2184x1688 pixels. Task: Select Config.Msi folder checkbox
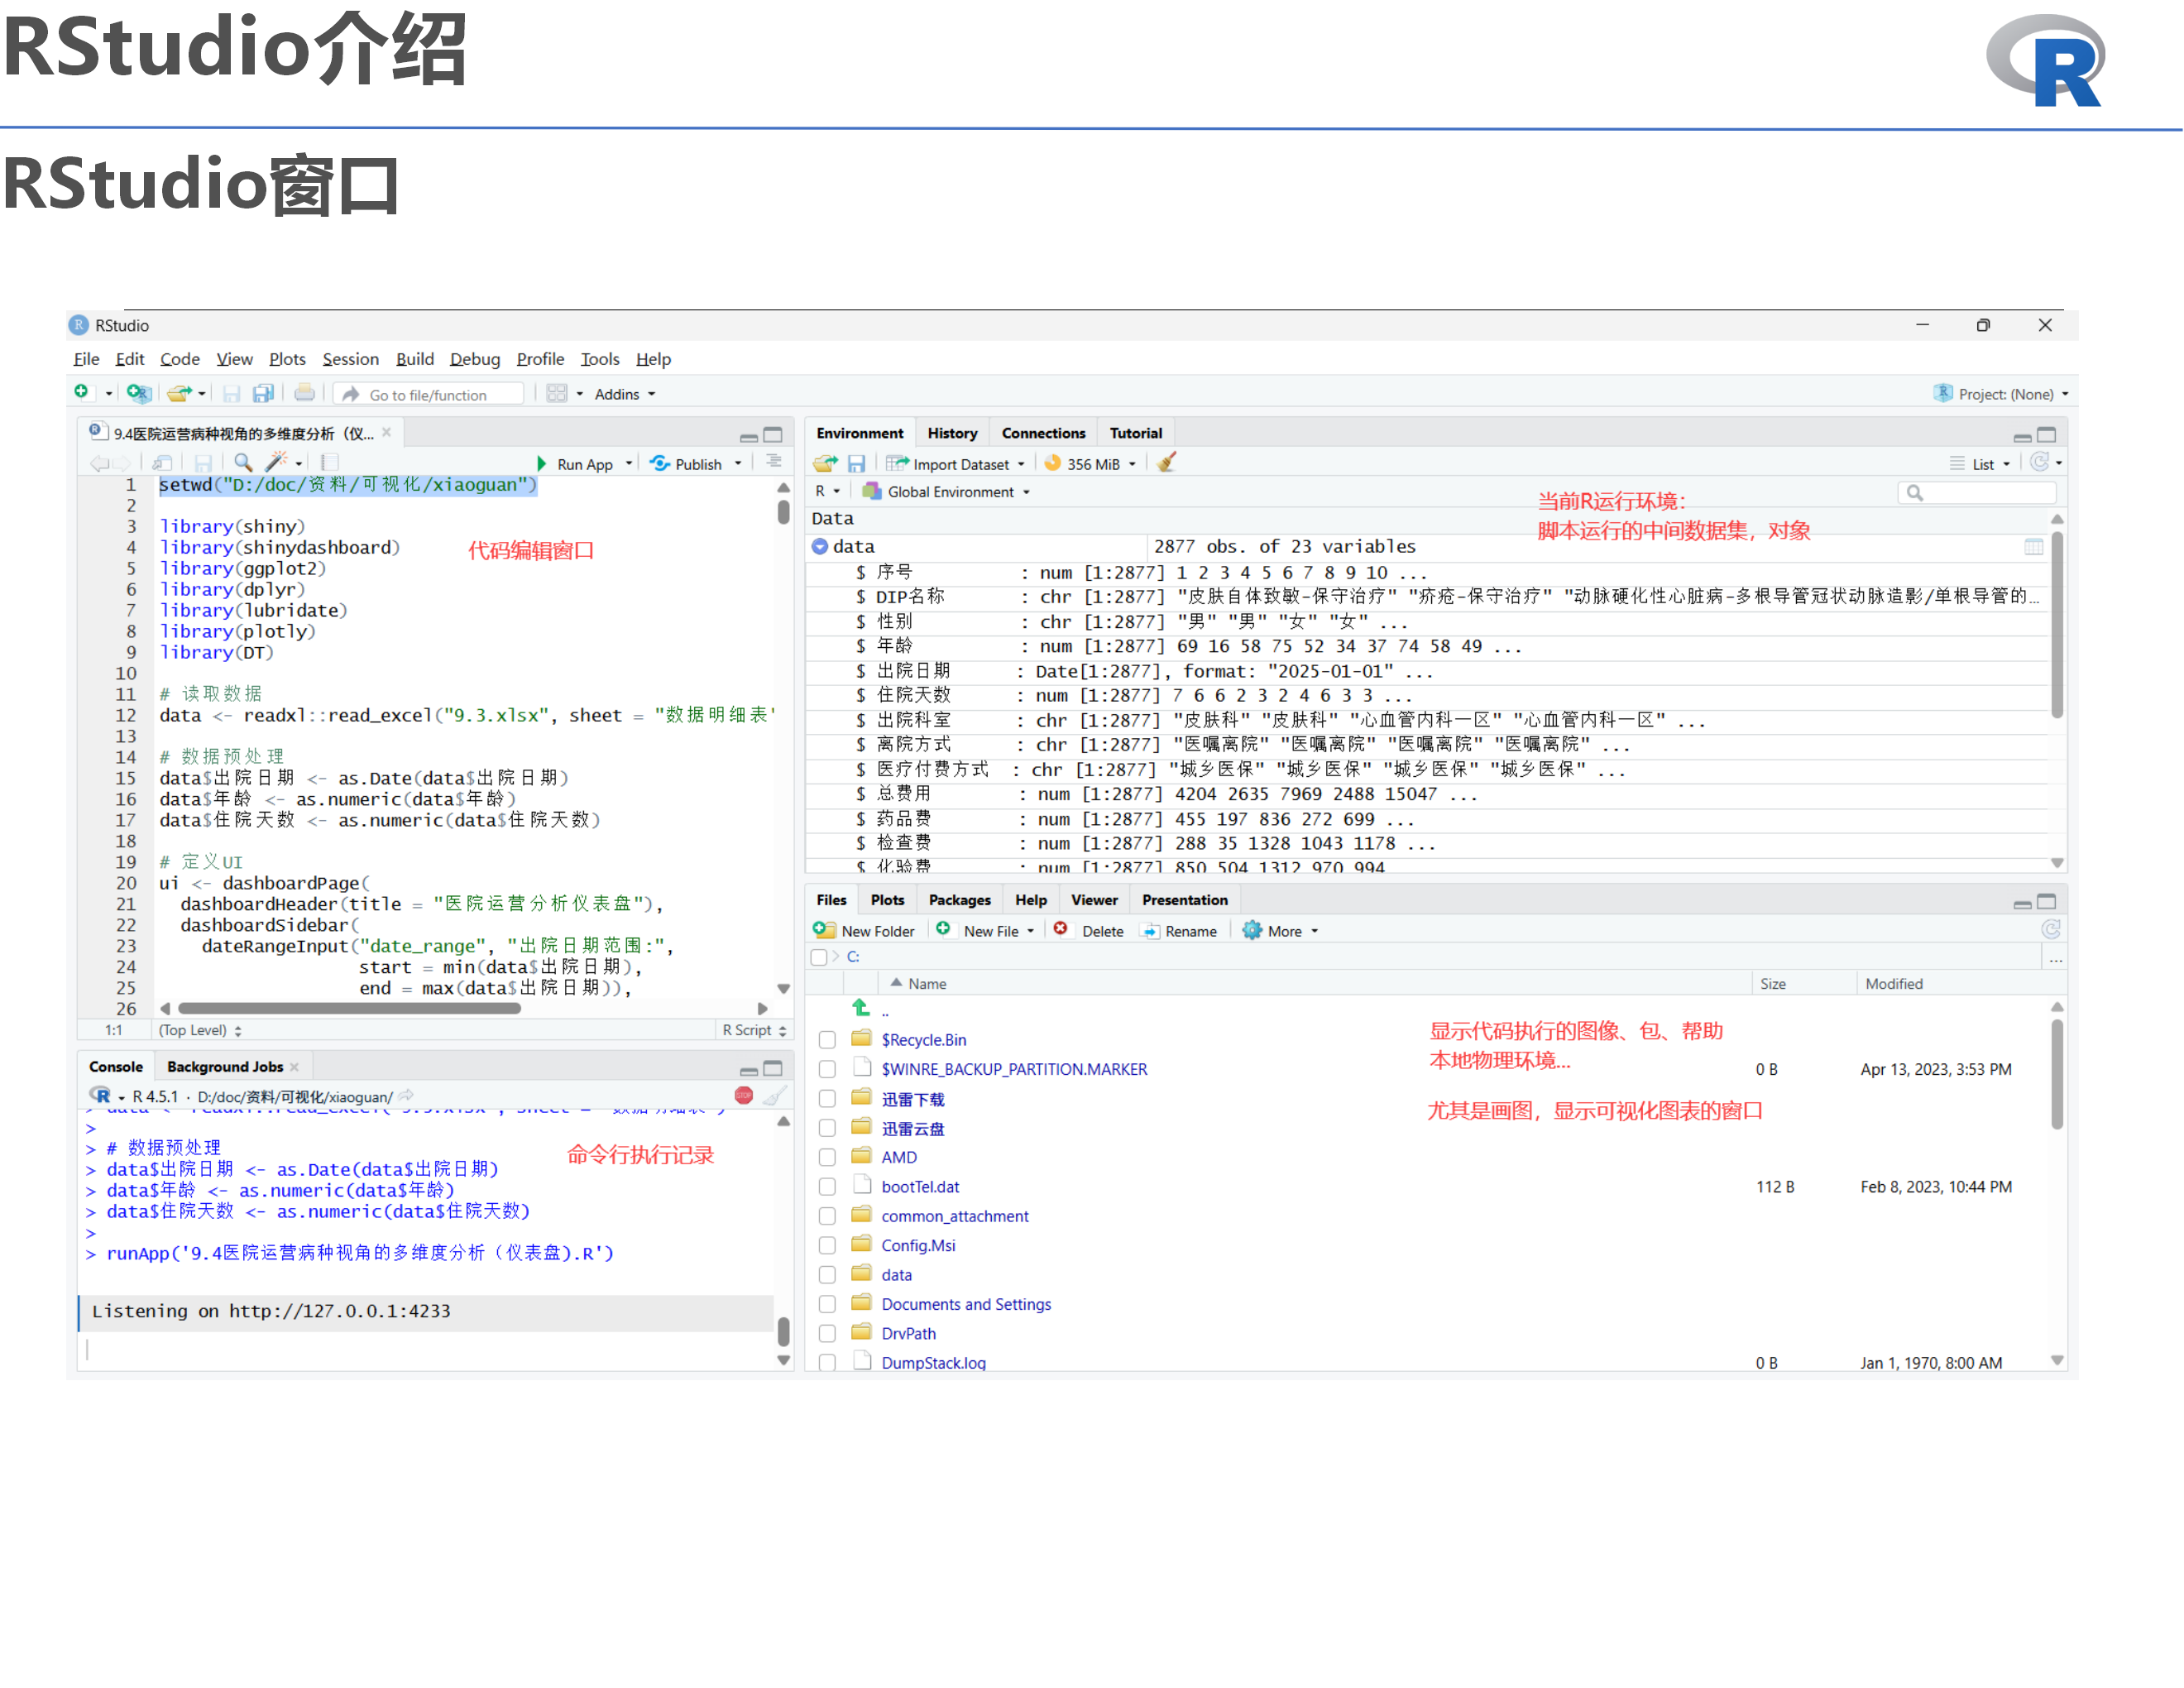pos(827,1245)
